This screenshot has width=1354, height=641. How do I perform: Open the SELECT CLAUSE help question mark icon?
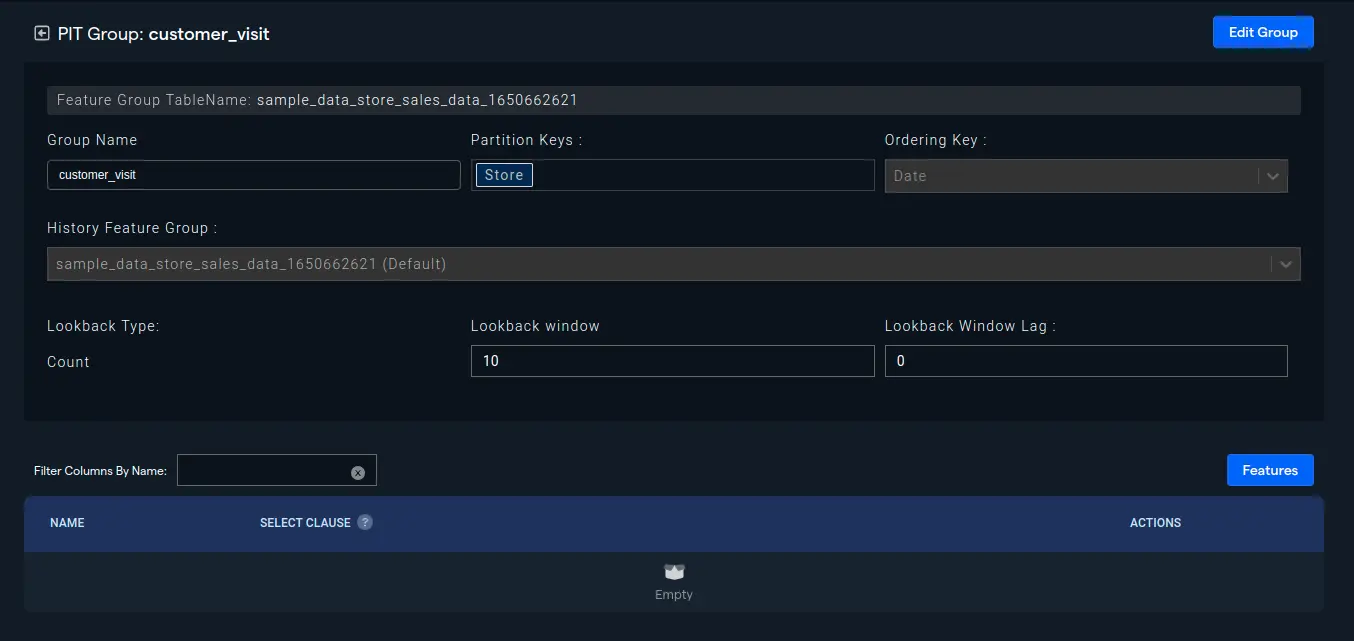[364, 522]
